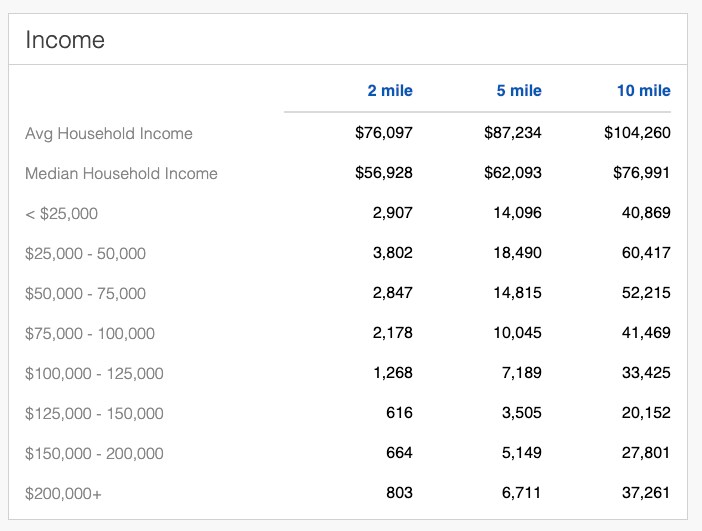Select the 37,261 value in last row
This screenshot has height=531, width=702.
click(x=645, y=493)
